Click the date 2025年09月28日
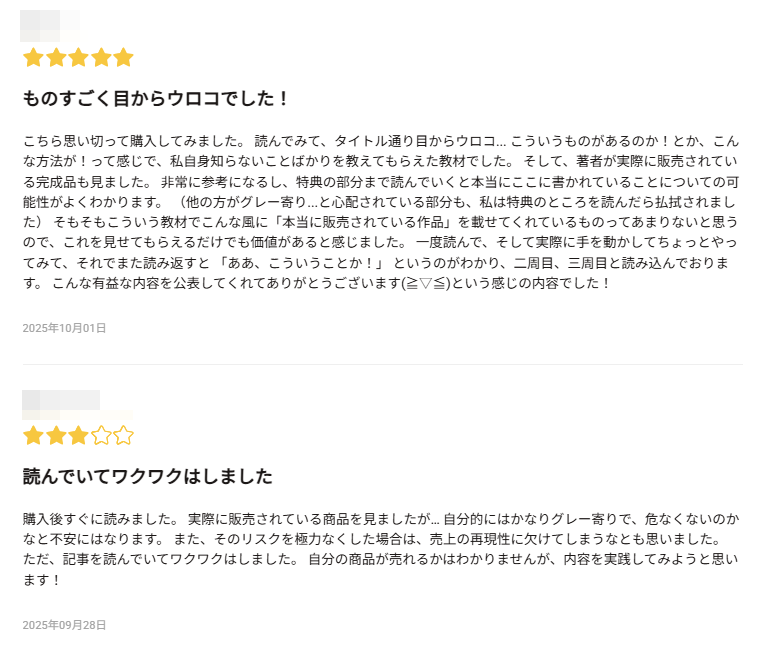The width and height of the screenshot is (760, 650). click(x=64, y=625)
